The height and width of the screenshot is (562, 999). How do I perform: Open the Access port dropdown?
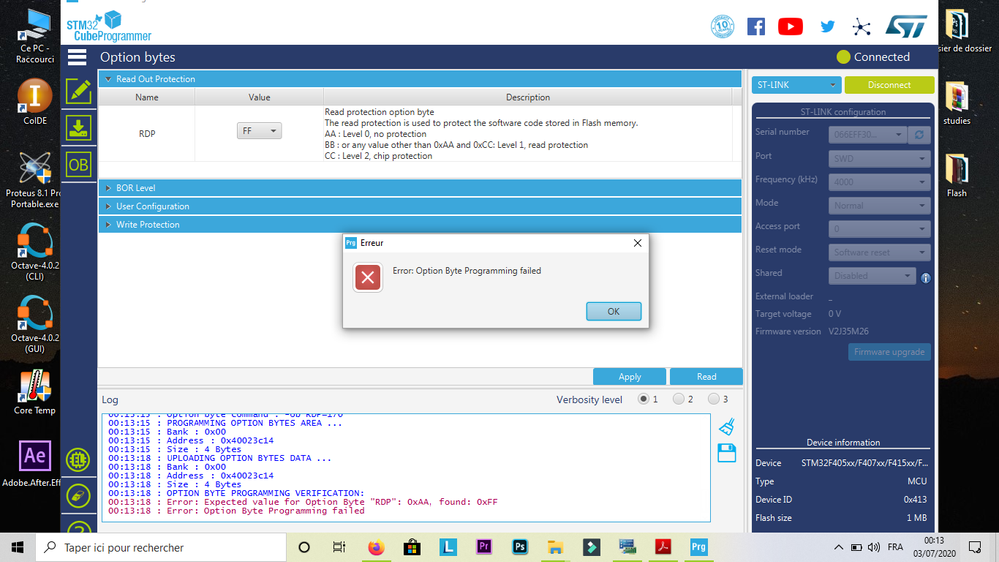[879, 229]
